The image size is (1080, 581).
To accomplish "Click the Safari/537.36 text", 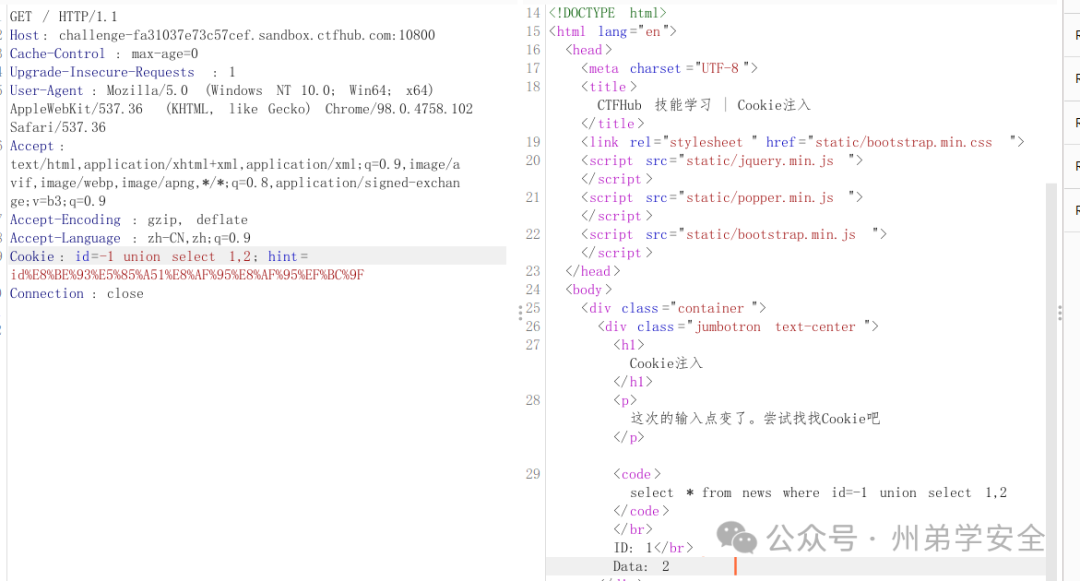I will (58, 127).
